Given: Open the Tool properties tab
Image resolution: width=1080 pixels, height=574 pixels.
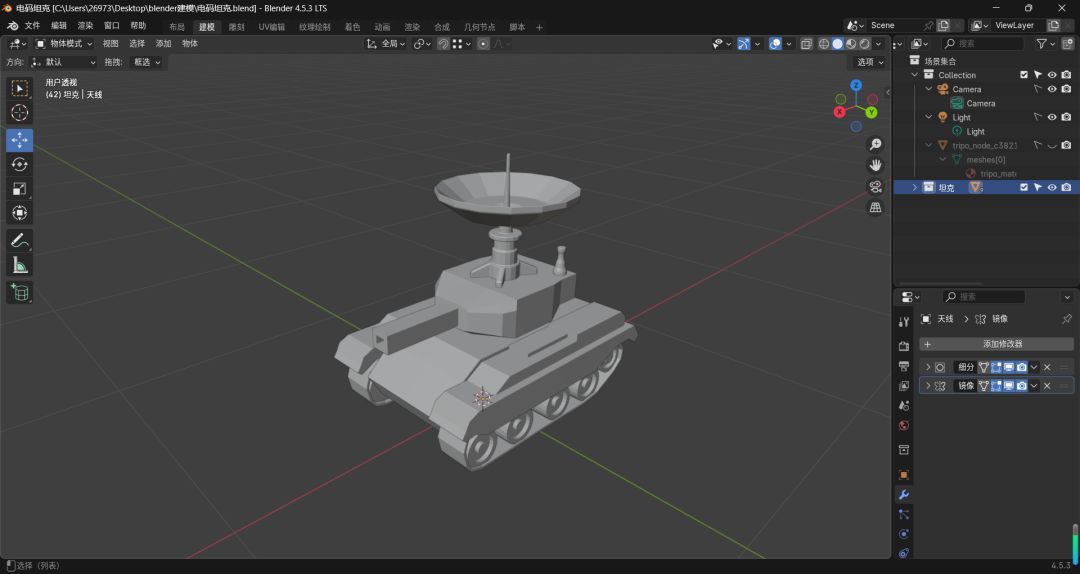Looking at the screenshot, I should [x=904, y=322].
